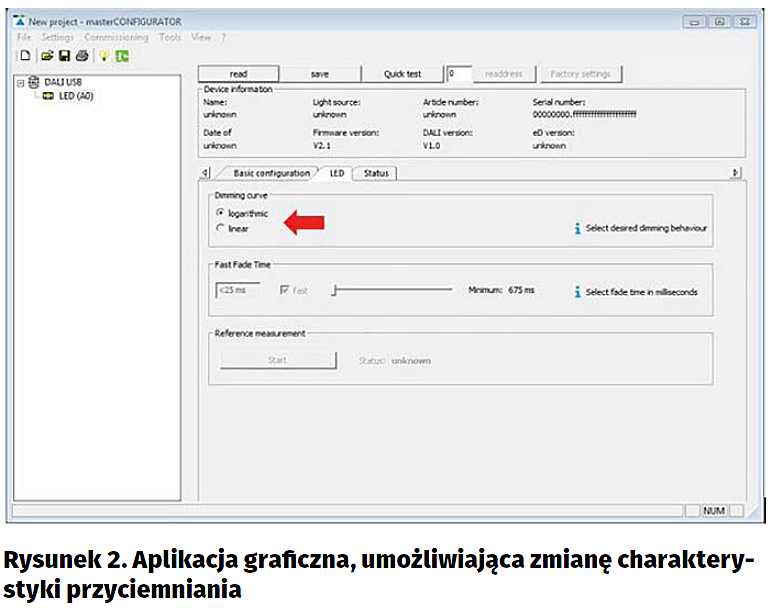Click the green toolbar icon after the light bulb
The image size is (773, 616).
coord(121,56)
